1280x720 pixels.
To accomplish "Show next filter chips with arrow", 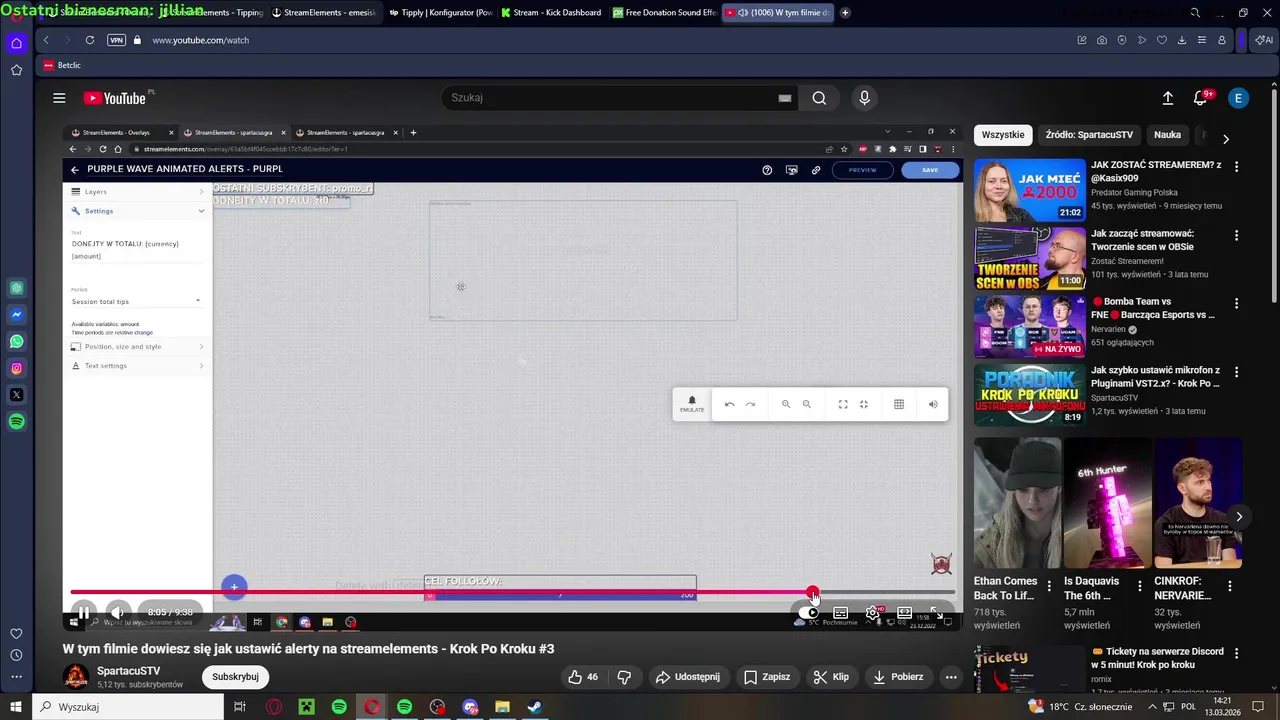I will [1226, 138].
